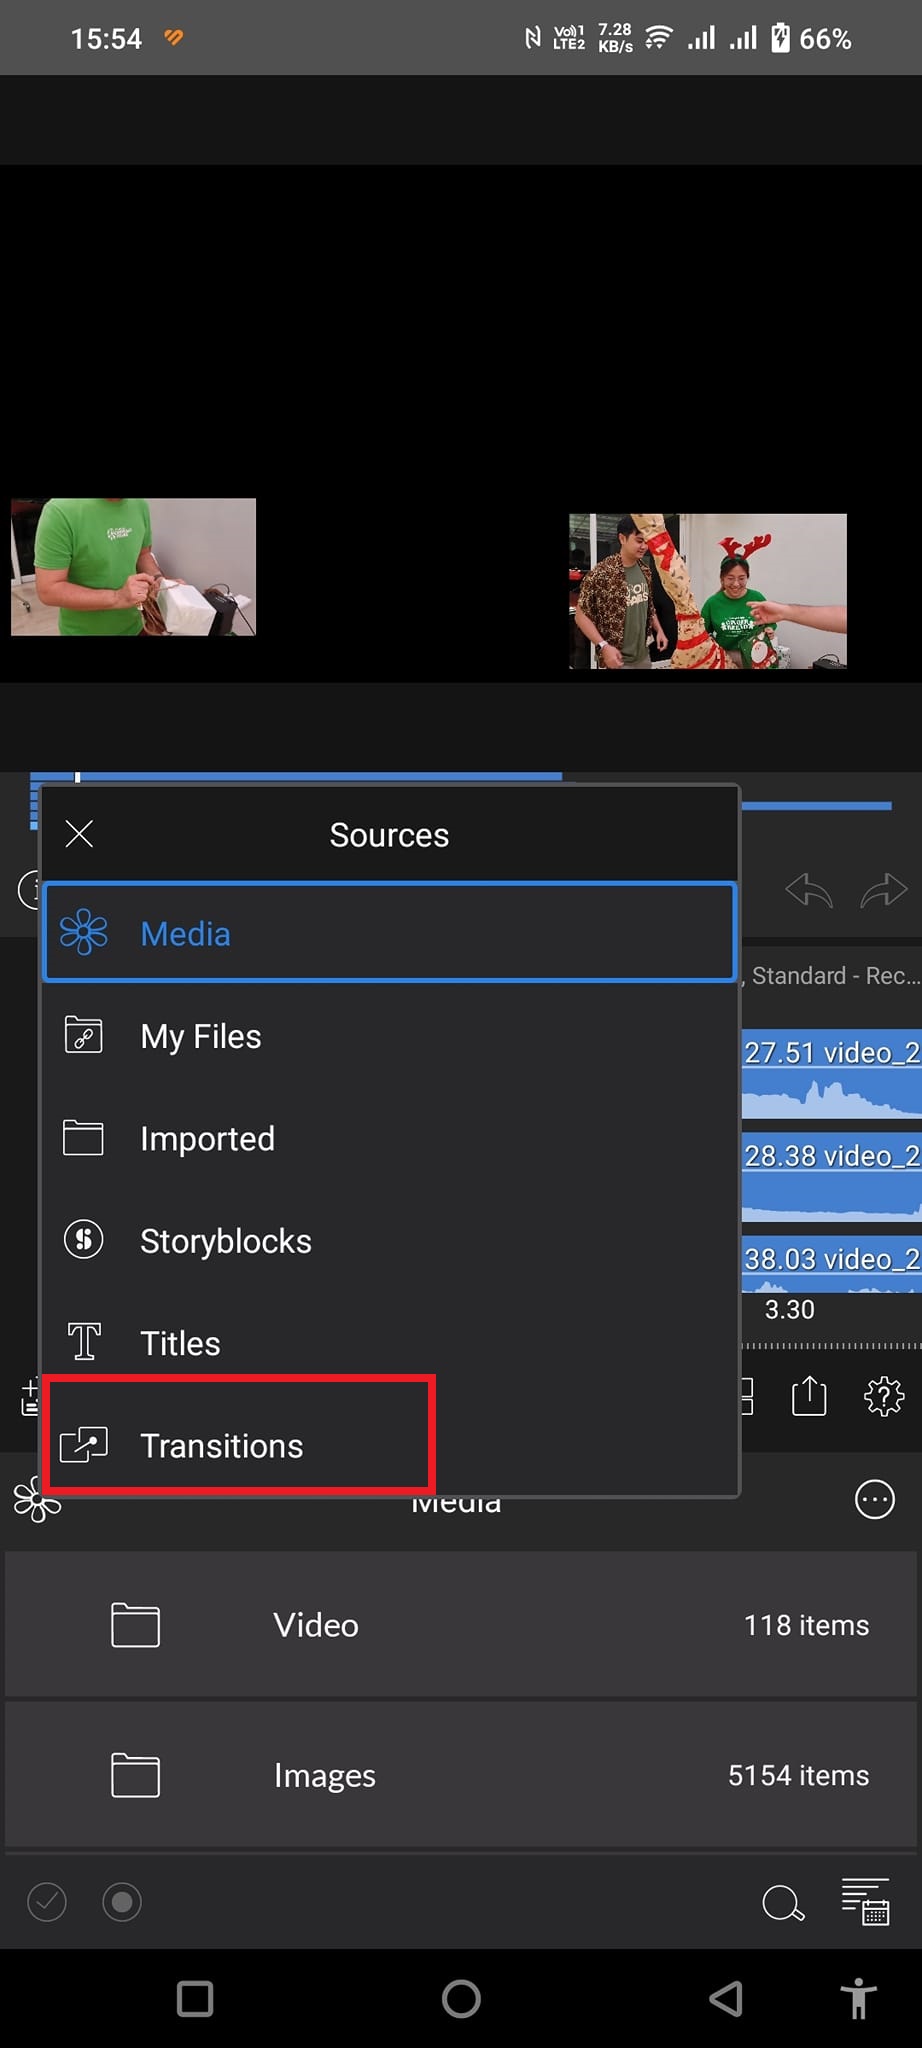Viewport: 922px width, 2048px height.
Task: Open My Files source
Action: [389, 1036]
